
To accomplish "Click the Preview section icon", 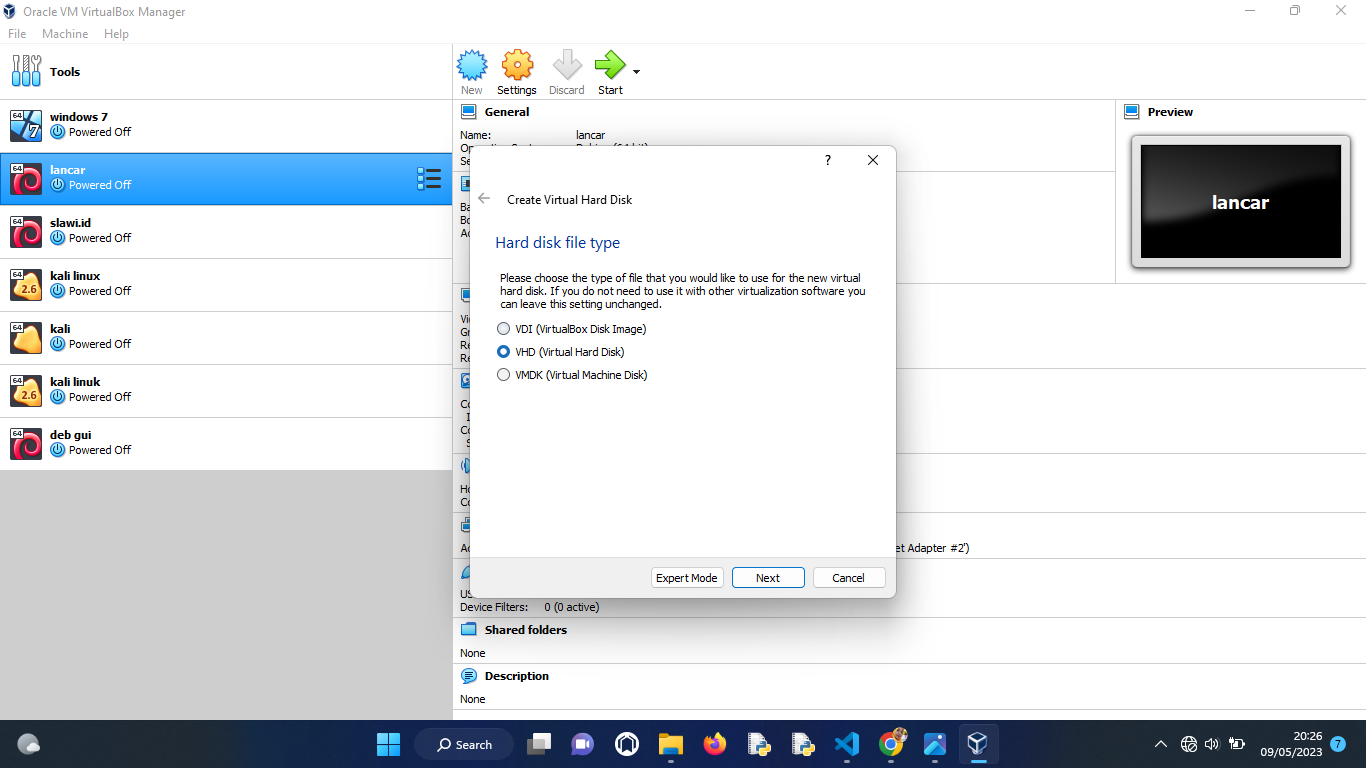I will click(x=1132, y=112).
